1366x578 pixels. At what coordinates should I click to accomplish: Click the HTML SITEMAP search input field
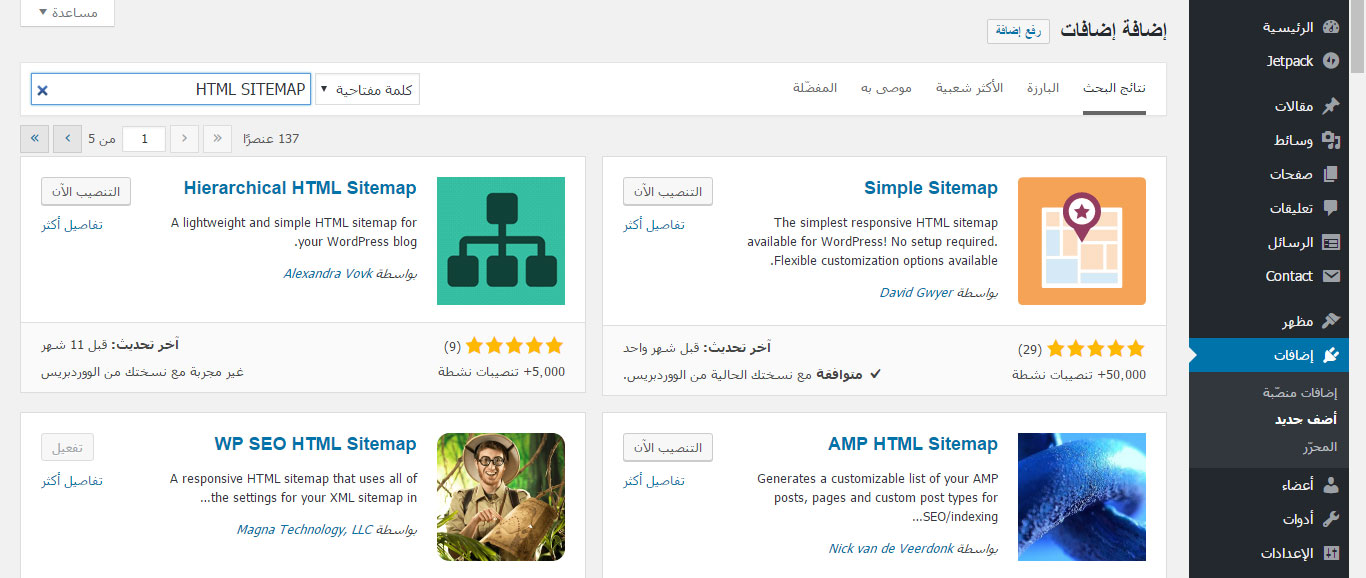171,90
